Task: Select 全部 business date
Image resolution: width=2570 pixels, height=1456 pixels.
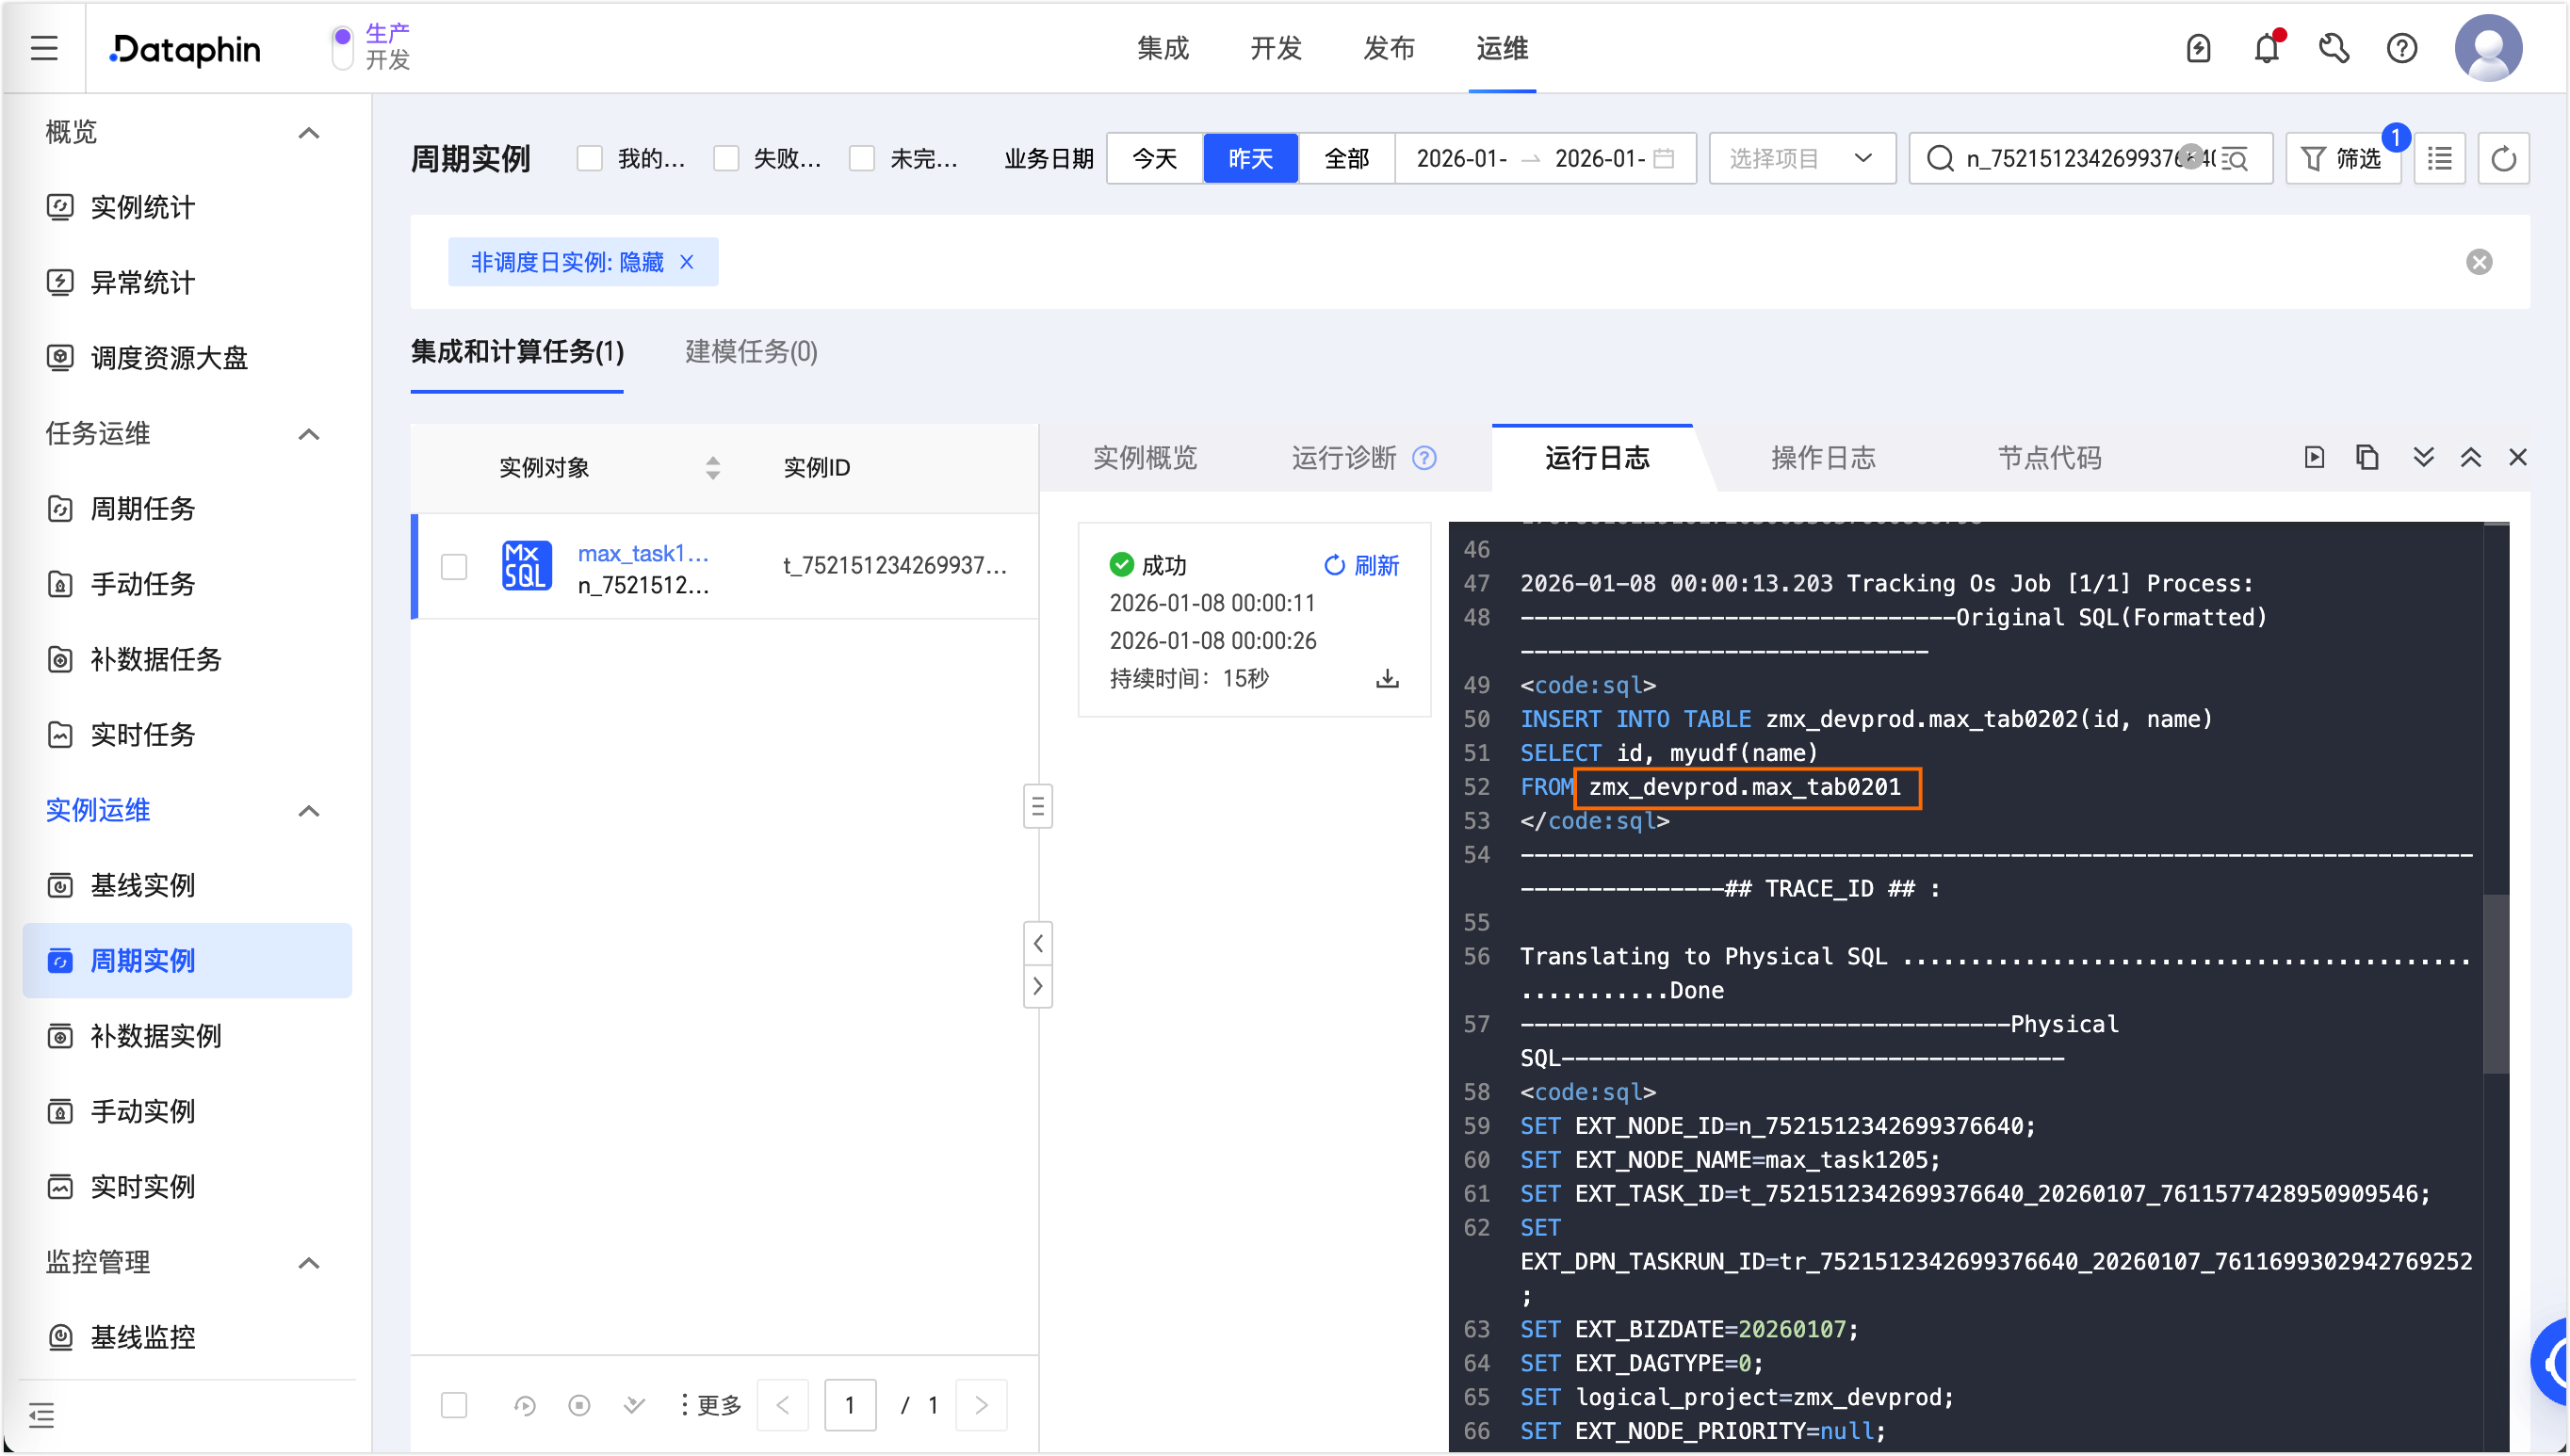Action: [1346, 159]
